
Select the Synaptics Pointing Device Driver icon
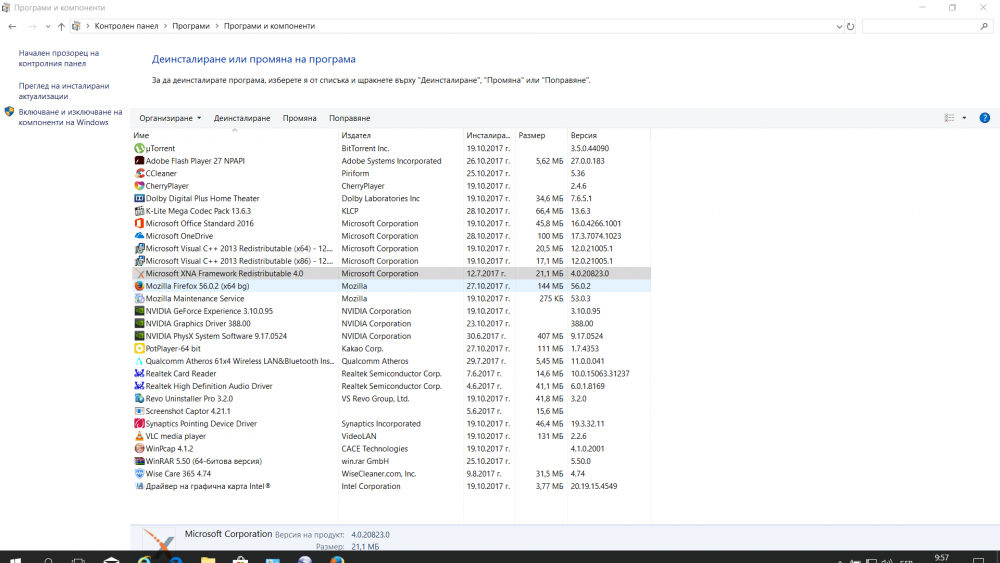point(139,423)
